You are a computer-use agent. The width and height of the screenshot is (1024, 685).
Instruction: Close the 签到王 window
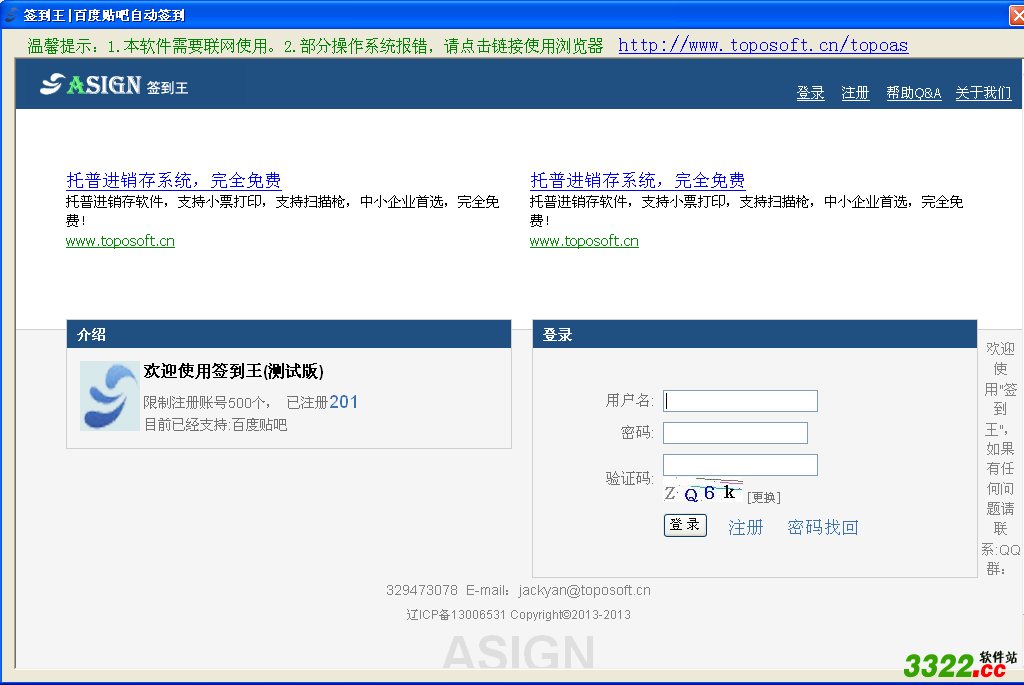click(1016, 15)
